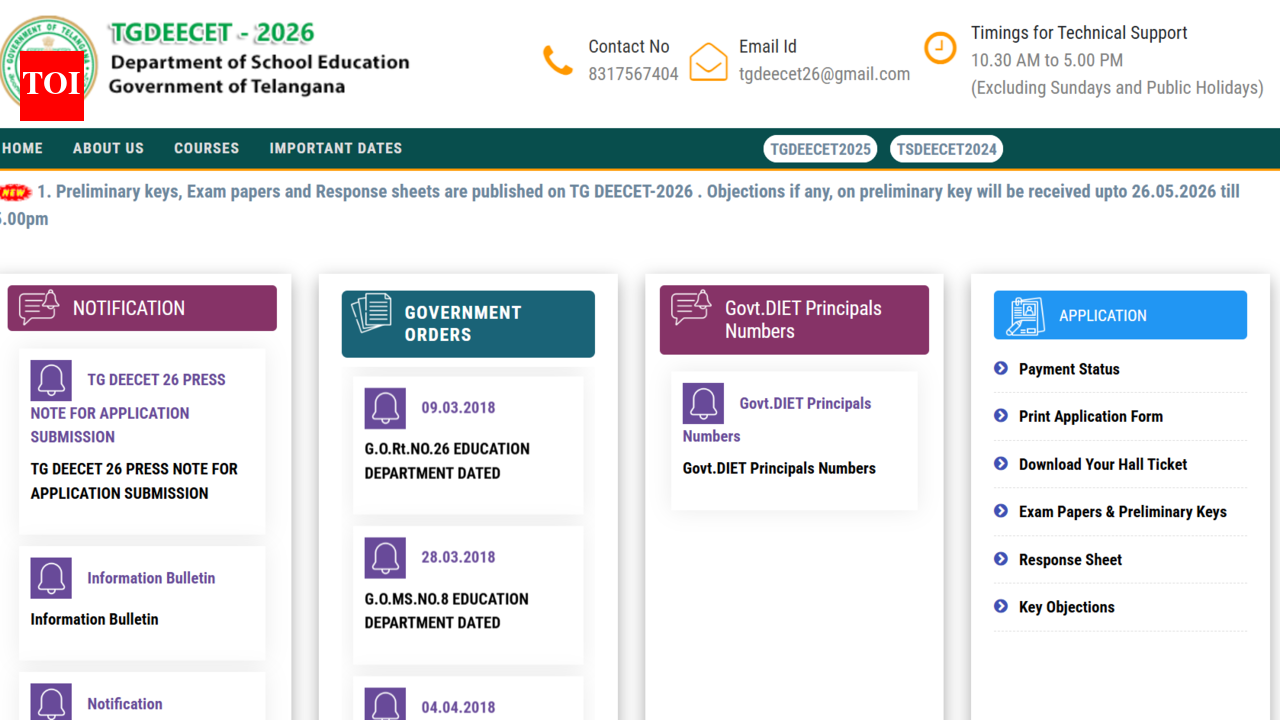Click contact number 8317567404

pyautogui.click(x=633, y=74)
